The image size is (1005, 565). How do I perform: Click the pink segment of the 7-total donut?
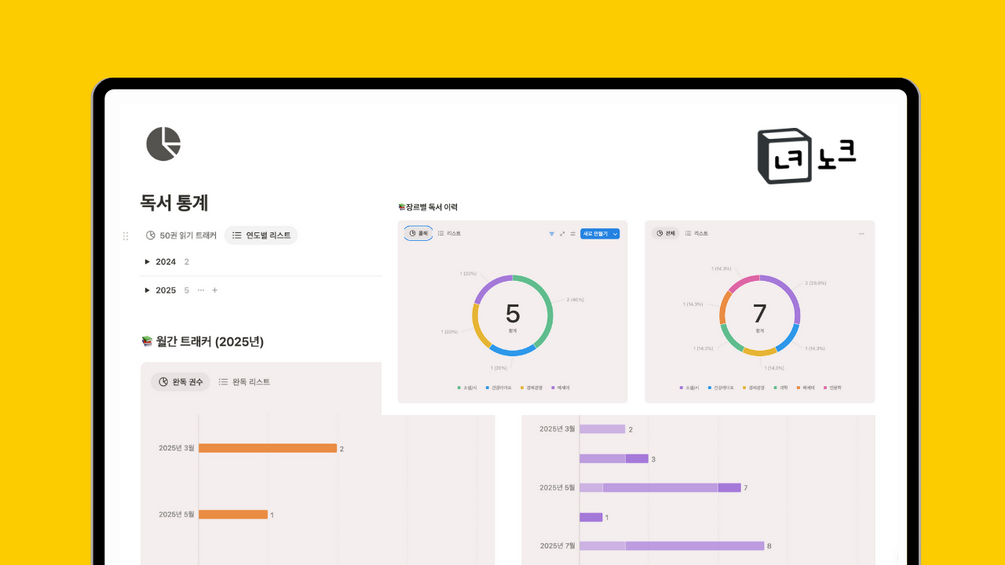(743, 282)
